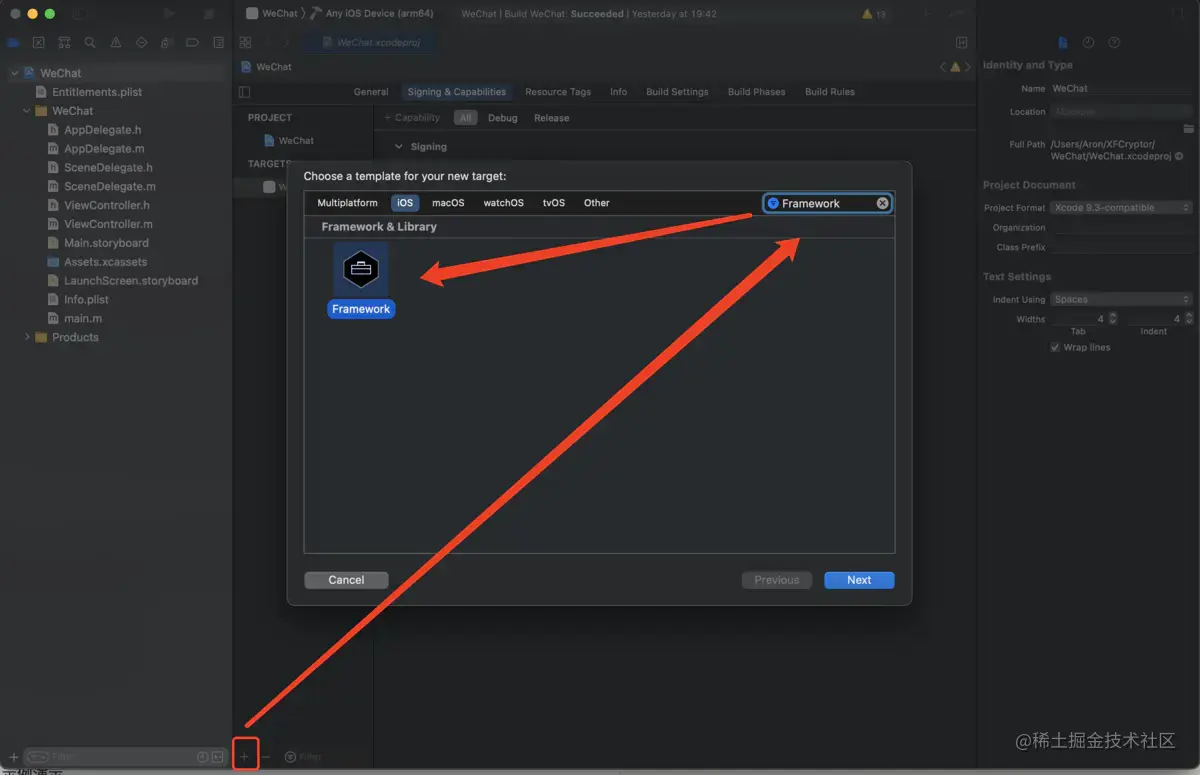The image size is (1200, 775).
Task: Open the Report navigator icon
Action: pyautogui.click(x=218, y=43)
